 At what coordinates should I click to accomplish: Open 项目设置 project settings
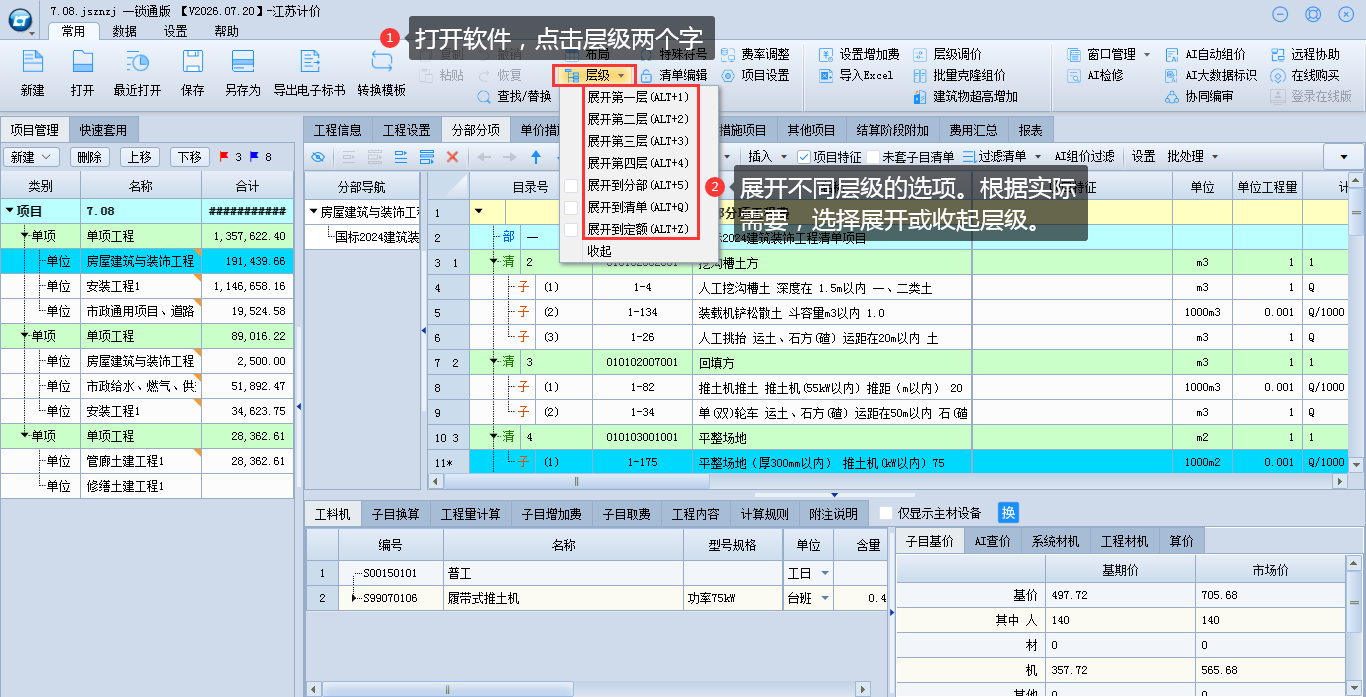(x=756, y=75)
